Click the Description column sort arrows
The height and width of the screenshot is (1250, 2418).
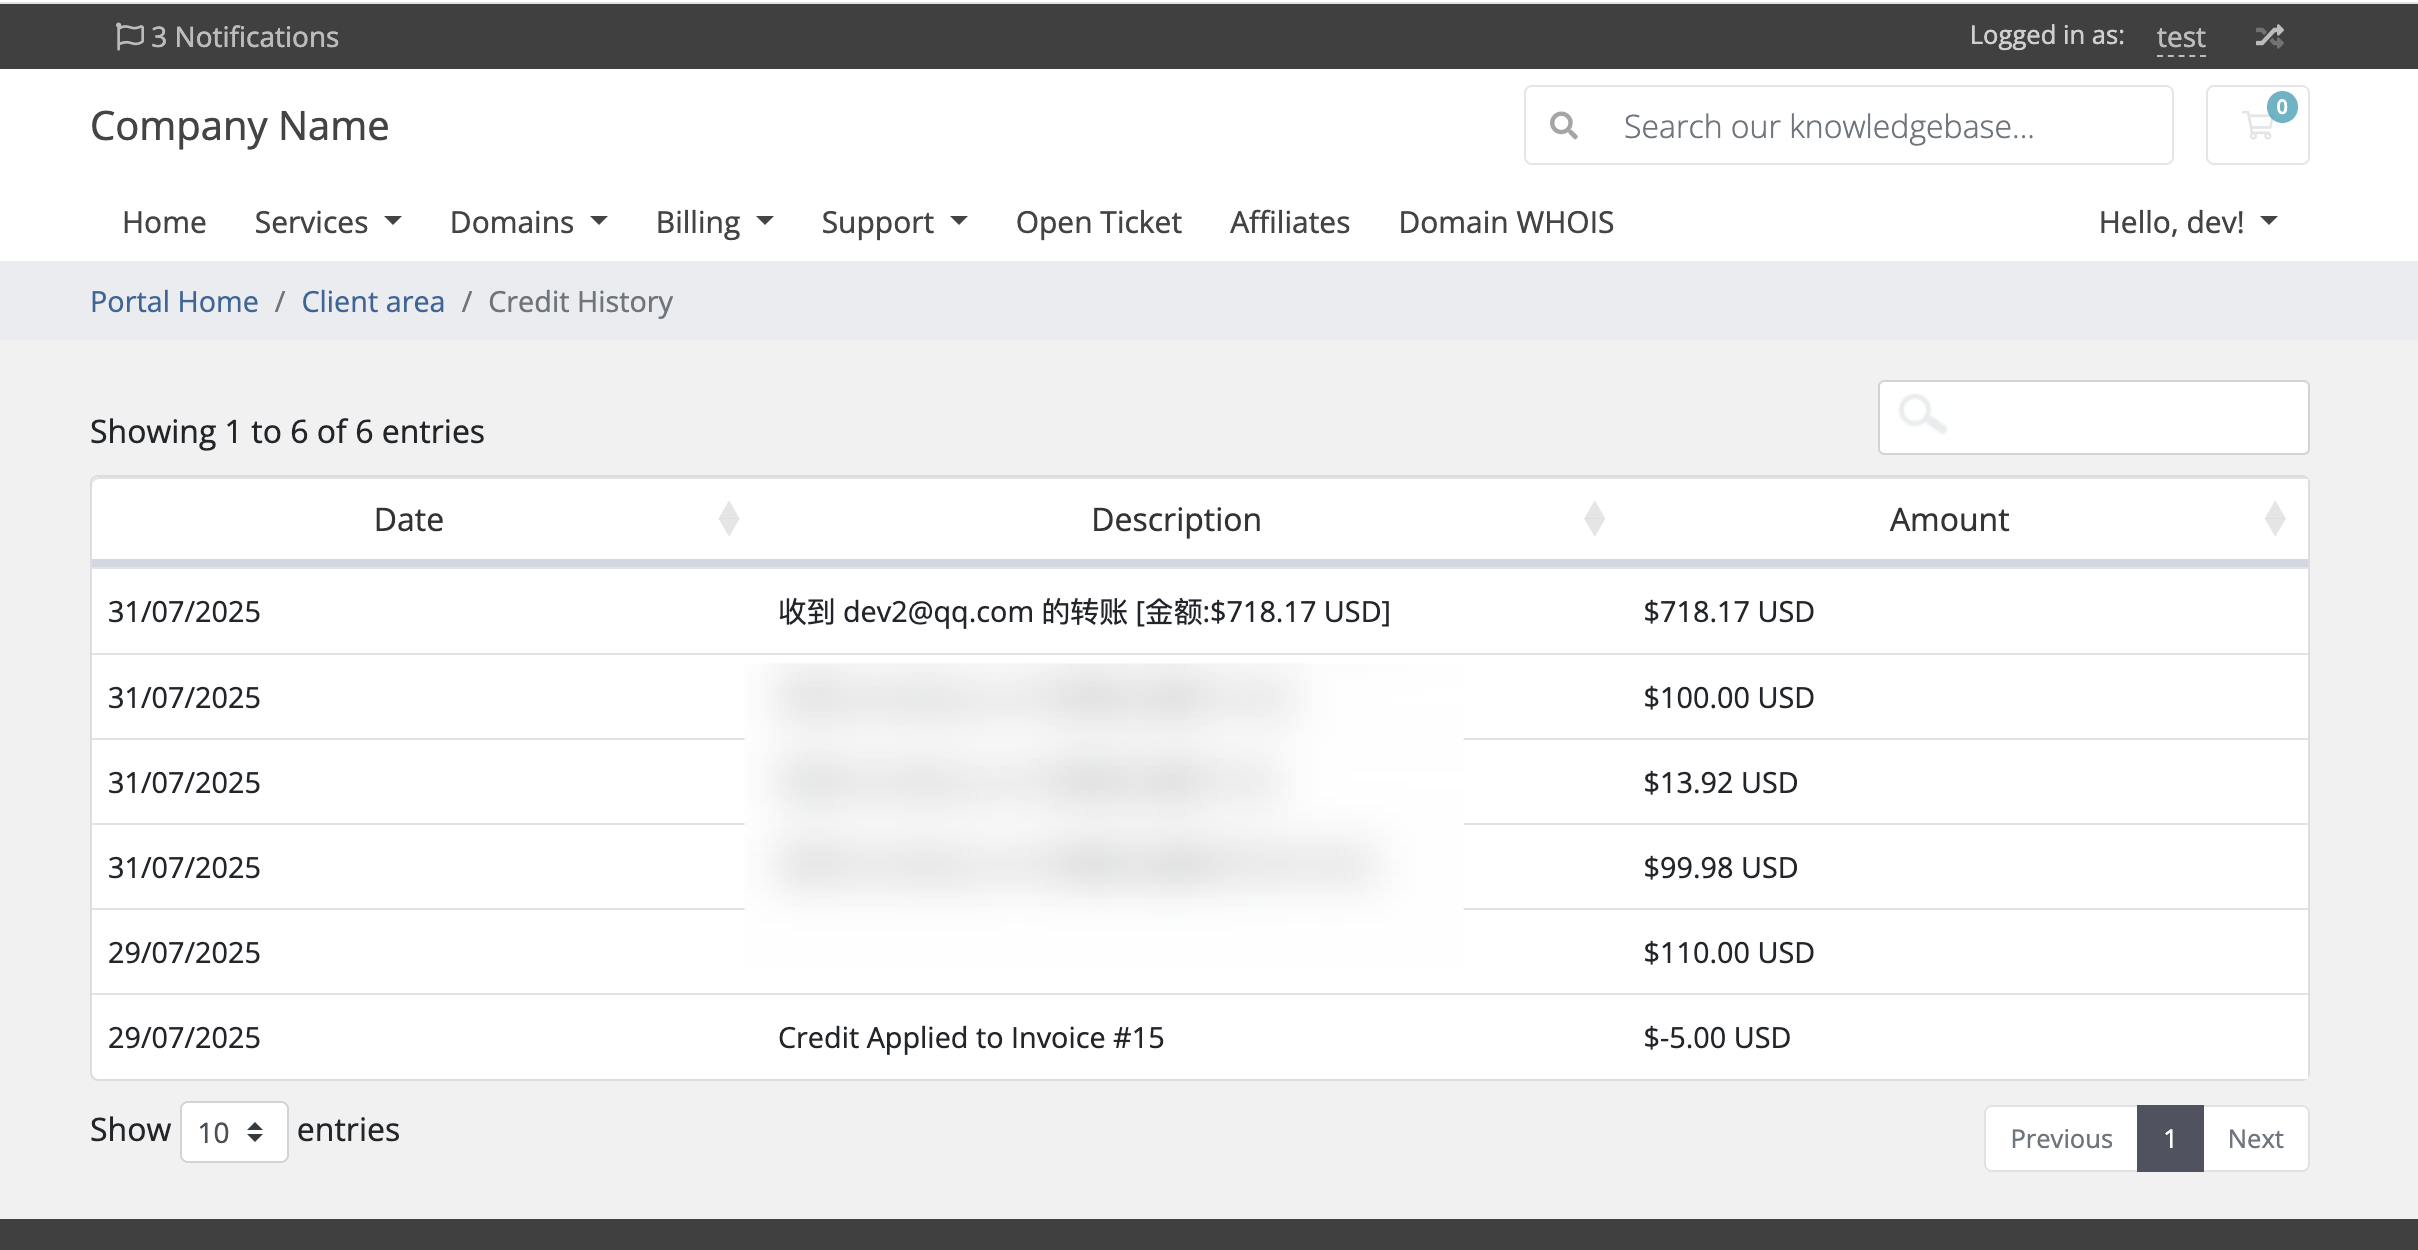point(1594,518)
